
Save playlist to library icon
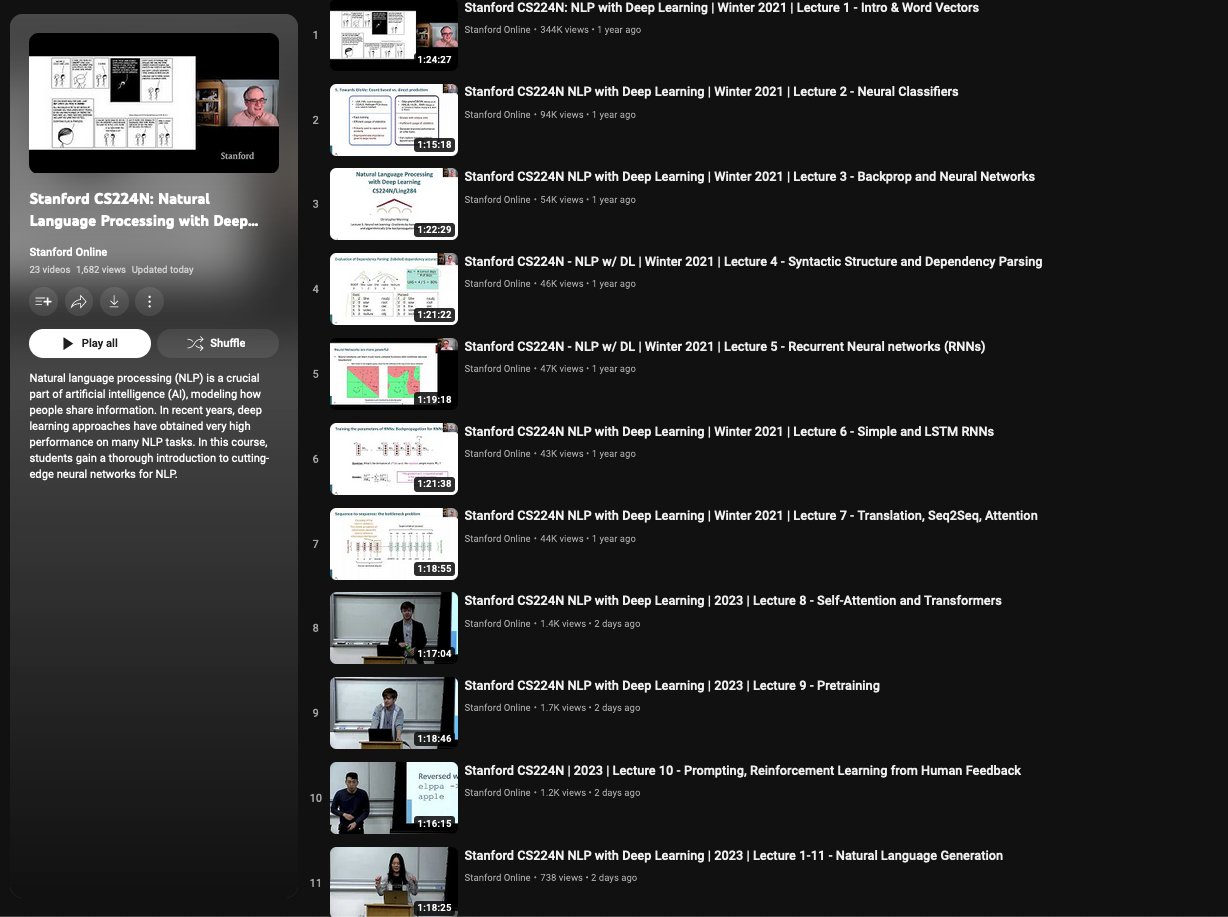click(x=44, y=301)
